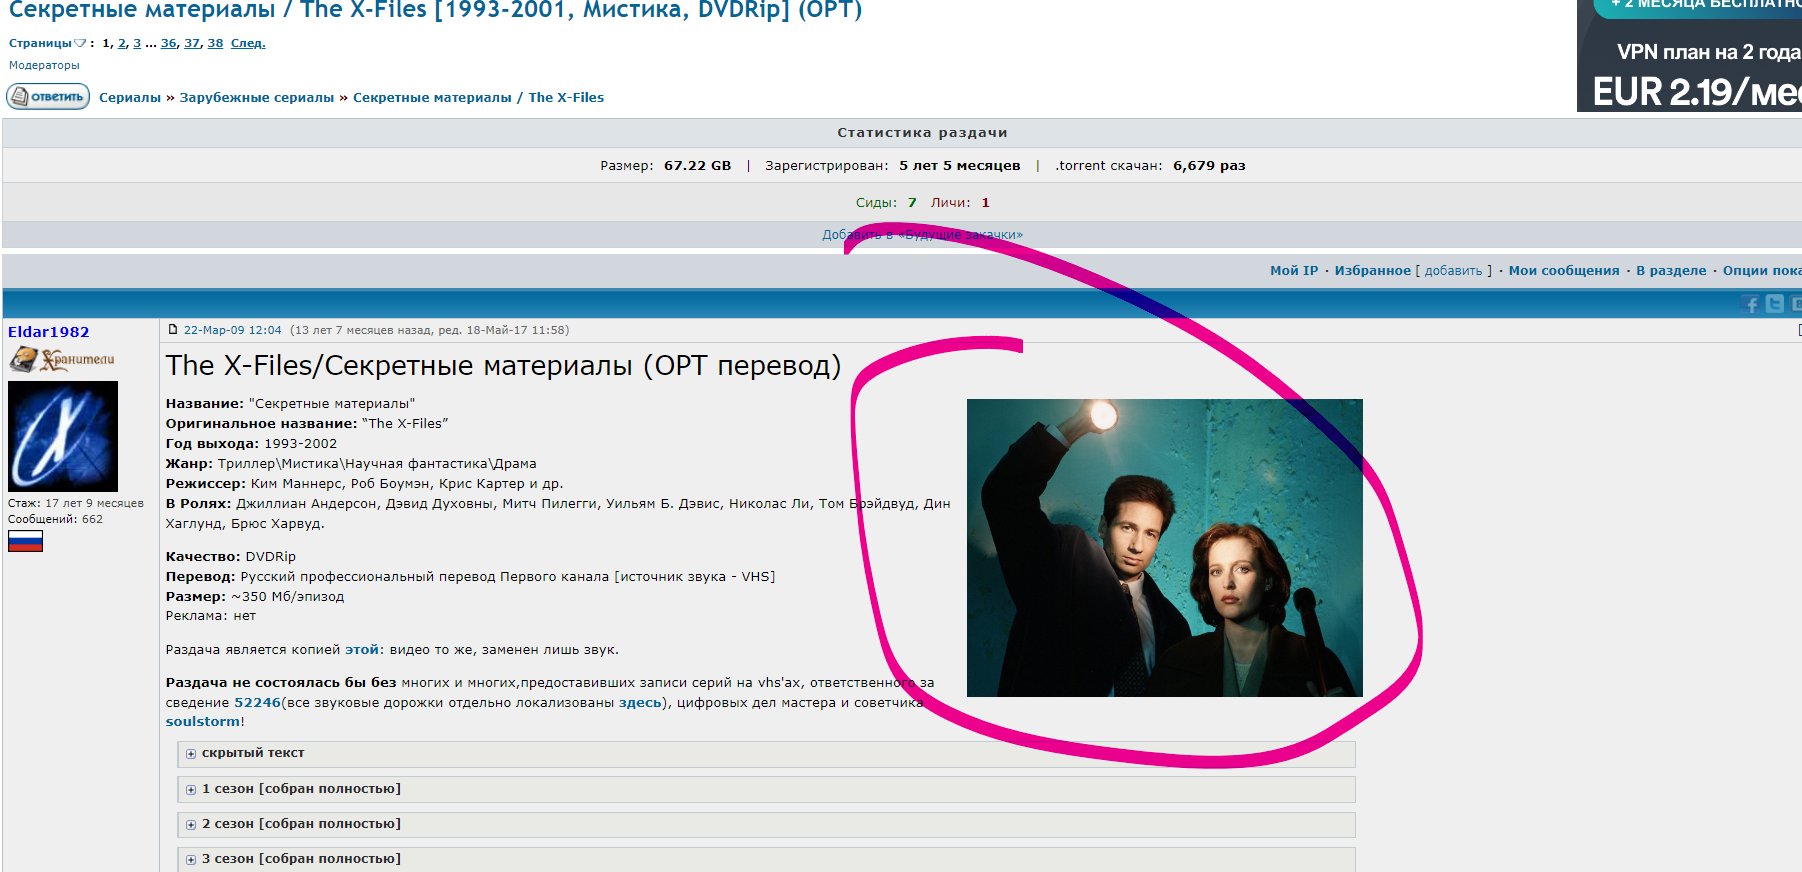Click the VPN plan advertisement banner
This screenshot has height=872, width=1802.
[1689, 55]
